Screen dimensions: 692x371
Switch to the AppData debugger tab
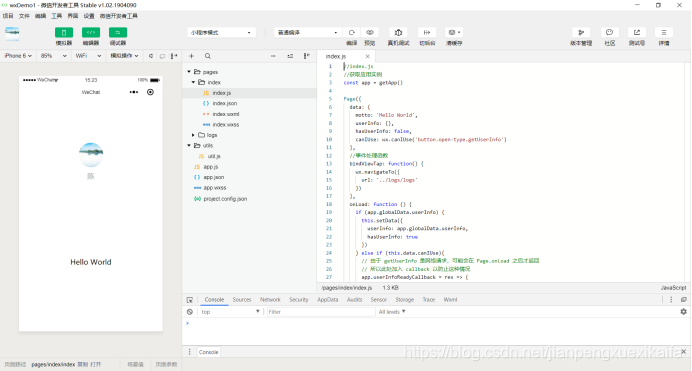(327, 300)
